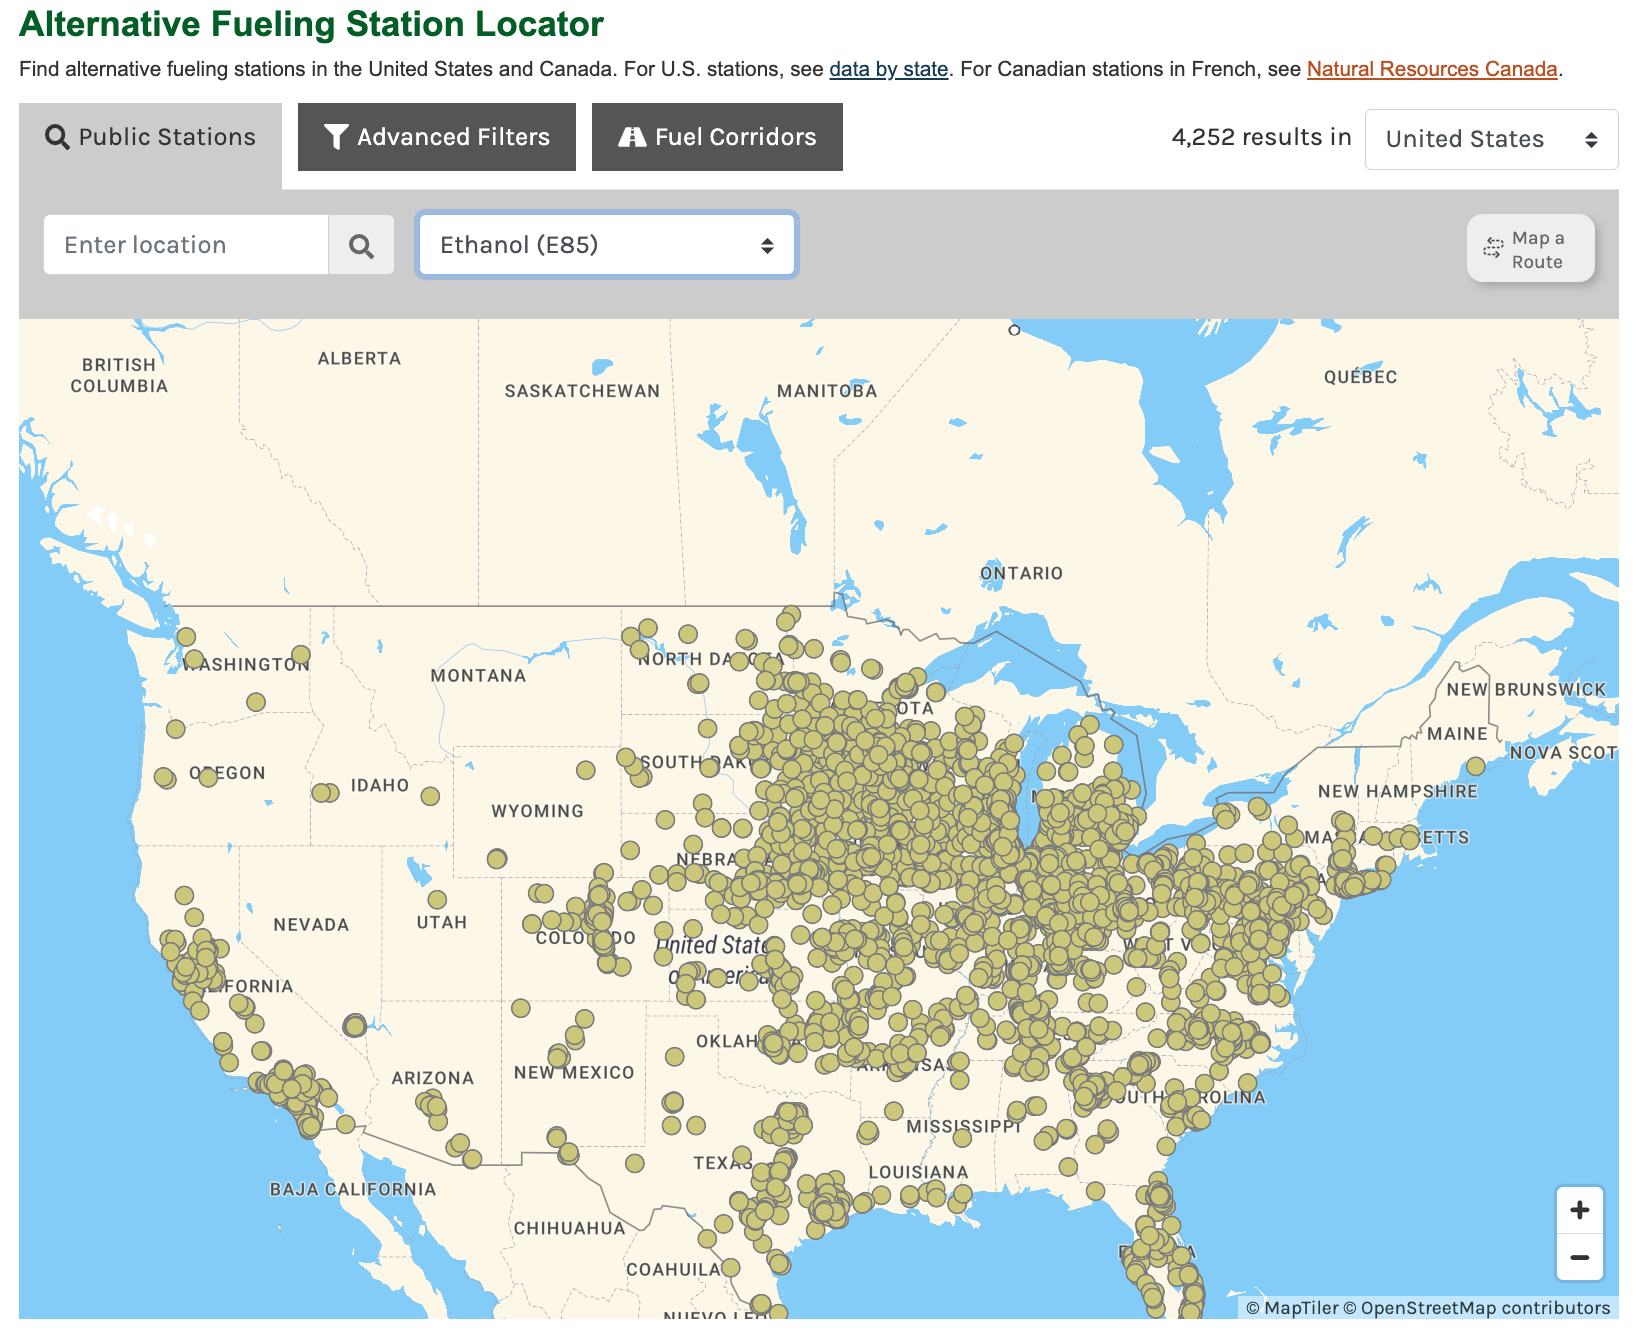
Task: Focus the Enter location text field
Action: click(186, 245)
